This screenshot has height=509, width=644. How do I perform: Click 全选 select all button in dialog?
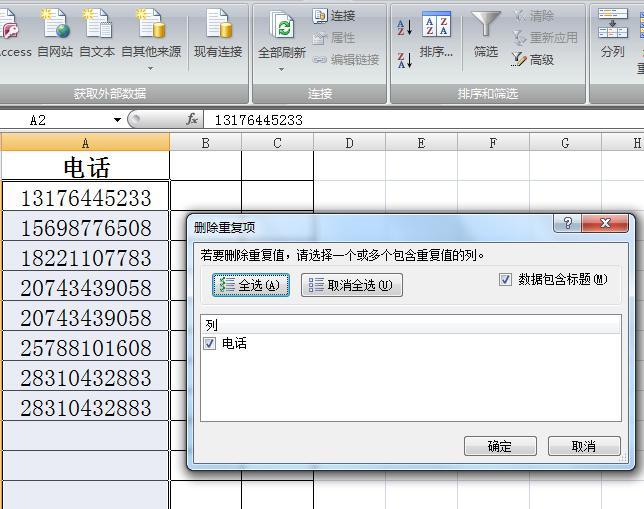click(251, 285)
